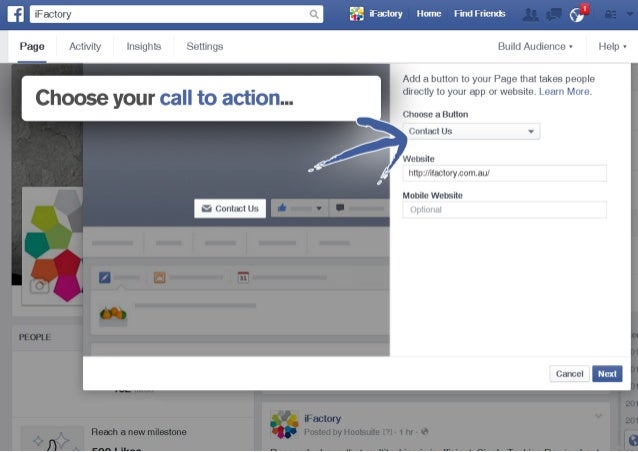Click the iFactory post avatar
This screenshot has height=452, width=638.
point(284,424)
